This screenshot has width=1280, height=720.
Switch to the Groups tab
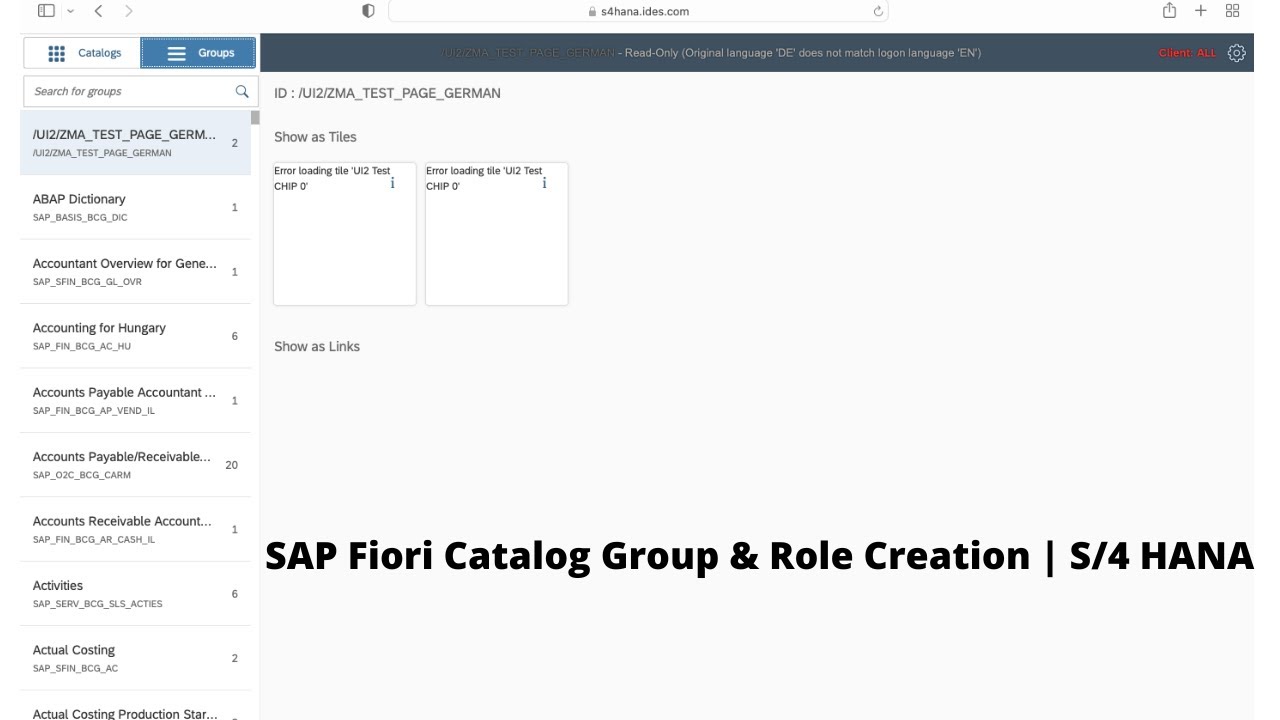[x=198, y=53]
